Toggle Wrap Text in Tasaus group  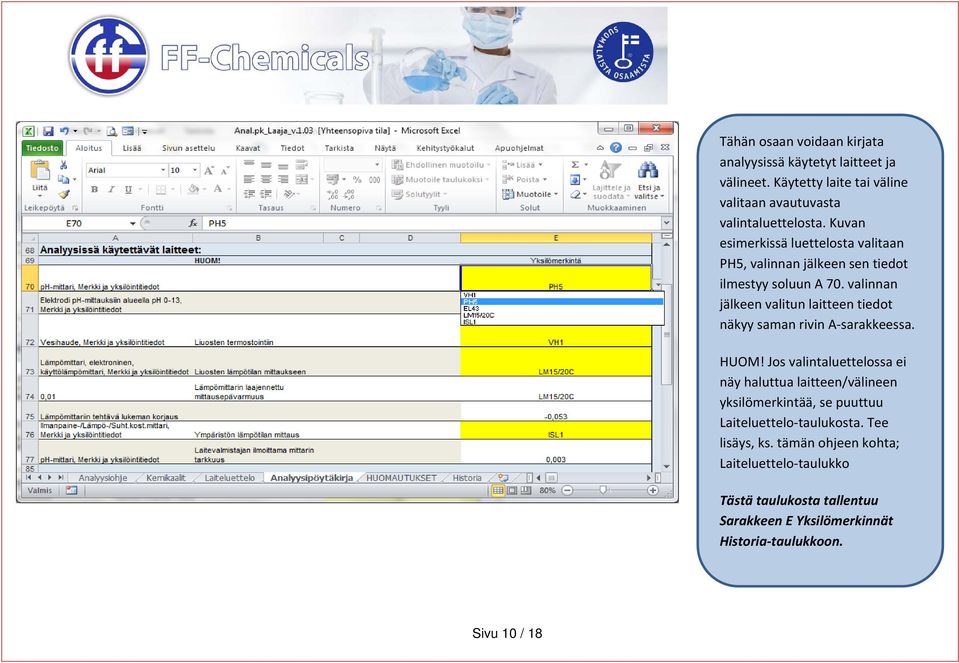(x=302, y=165)
